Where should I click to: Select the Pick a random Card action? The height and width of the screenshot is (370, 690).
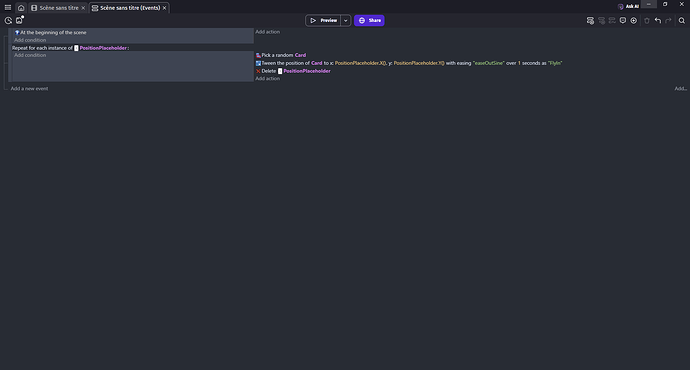[281, 55]
